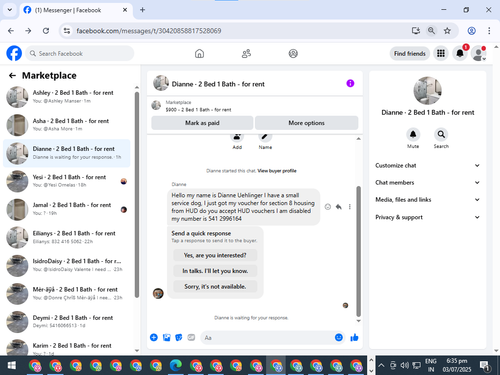Open Windows Start menu

coord(12,365)
